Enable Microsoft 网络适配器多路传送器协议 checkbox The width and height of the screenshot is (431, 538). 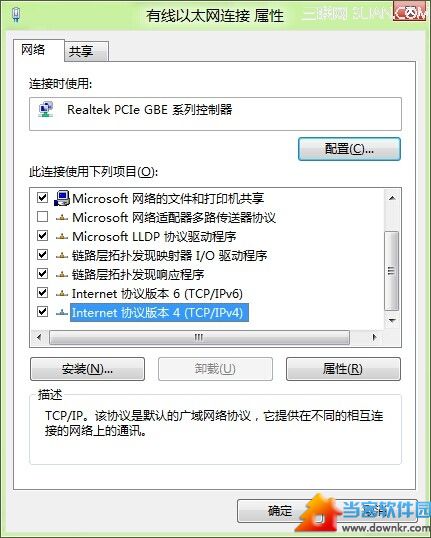click(42, 217)
